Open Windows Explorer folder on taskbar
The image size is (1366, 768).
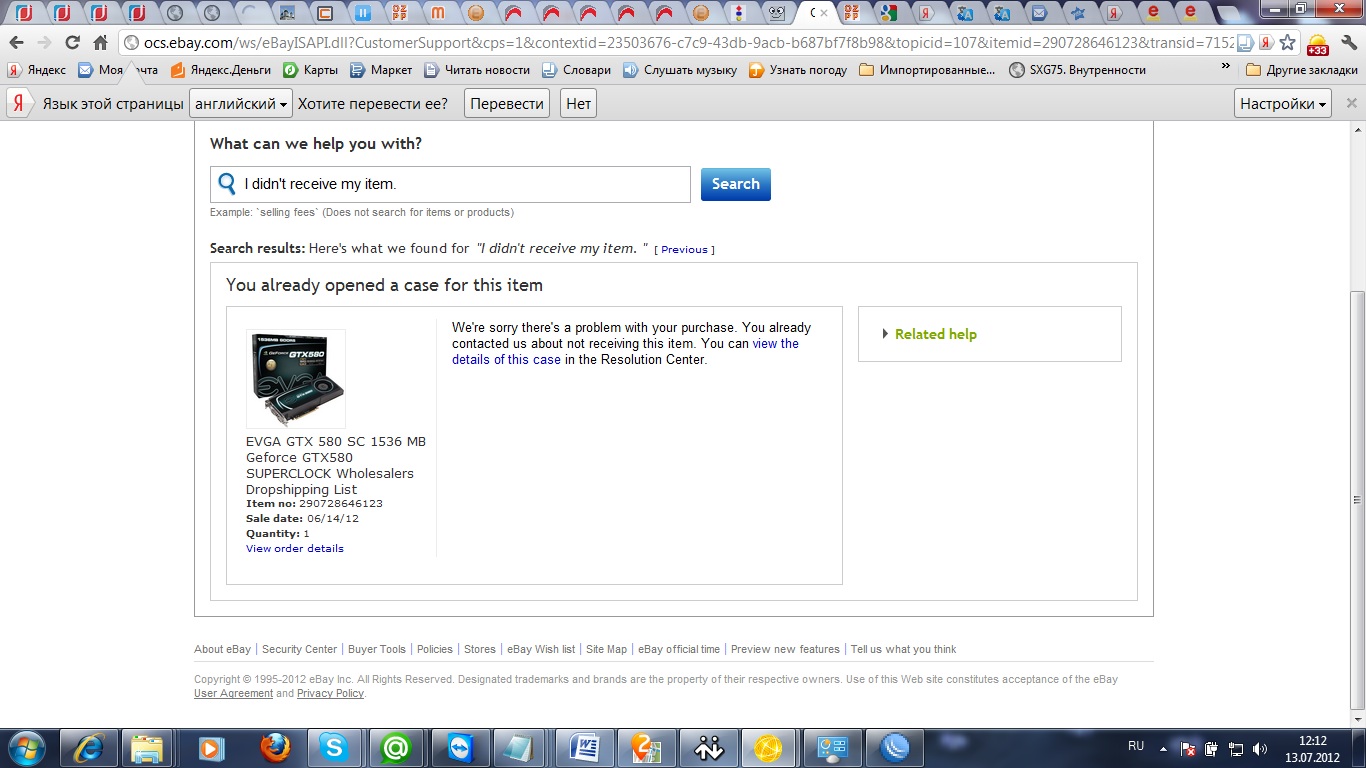147,748
